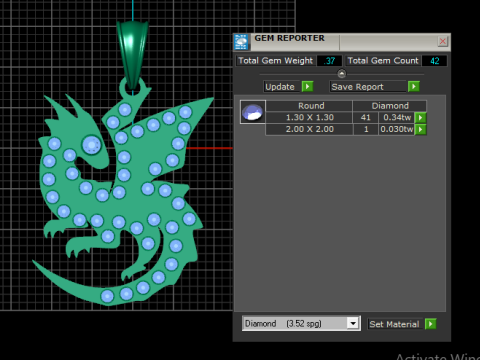
Task: Select the 2.00 X 2.00 size cell
Action: click(x=309, y=129)
